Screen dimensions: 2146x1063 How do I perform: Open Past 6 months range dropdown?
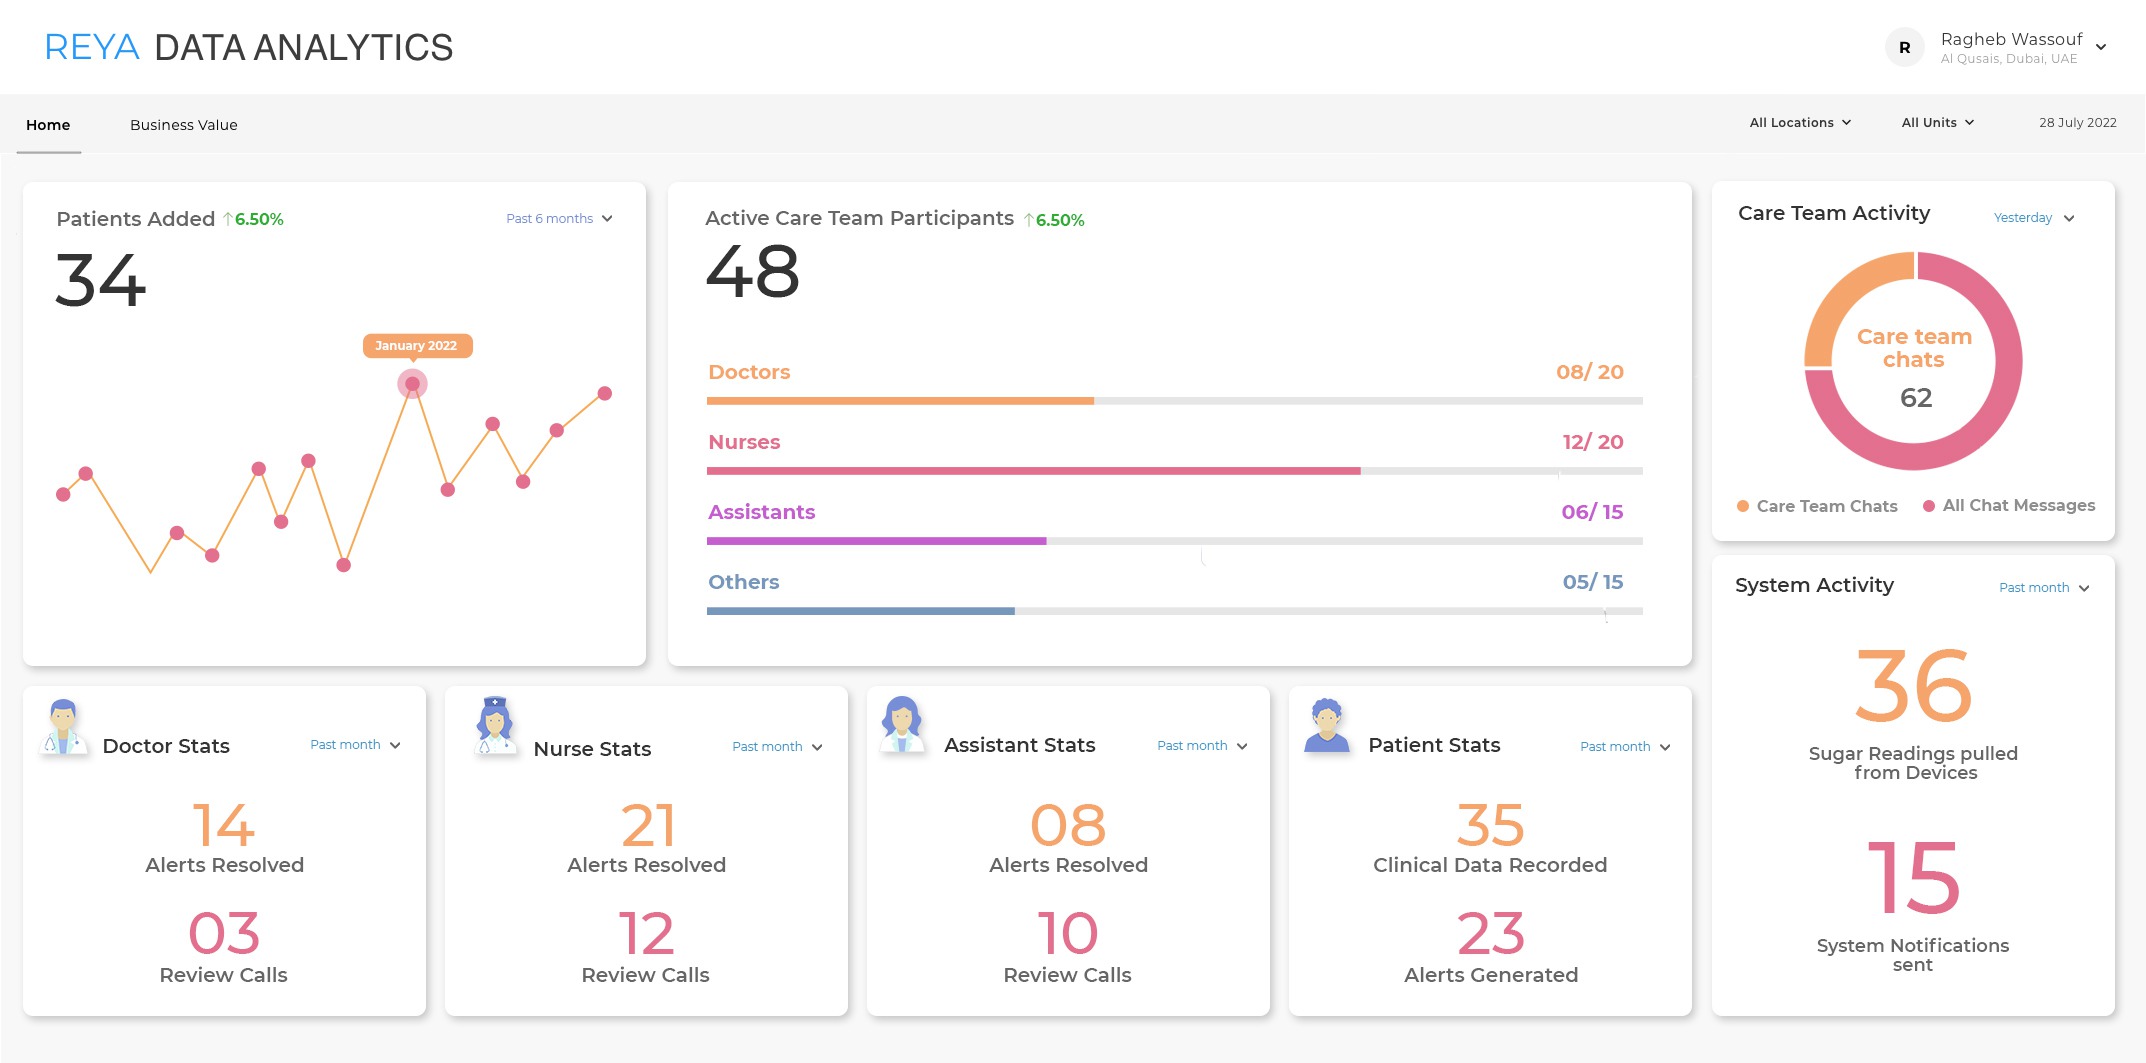point(559,219)
